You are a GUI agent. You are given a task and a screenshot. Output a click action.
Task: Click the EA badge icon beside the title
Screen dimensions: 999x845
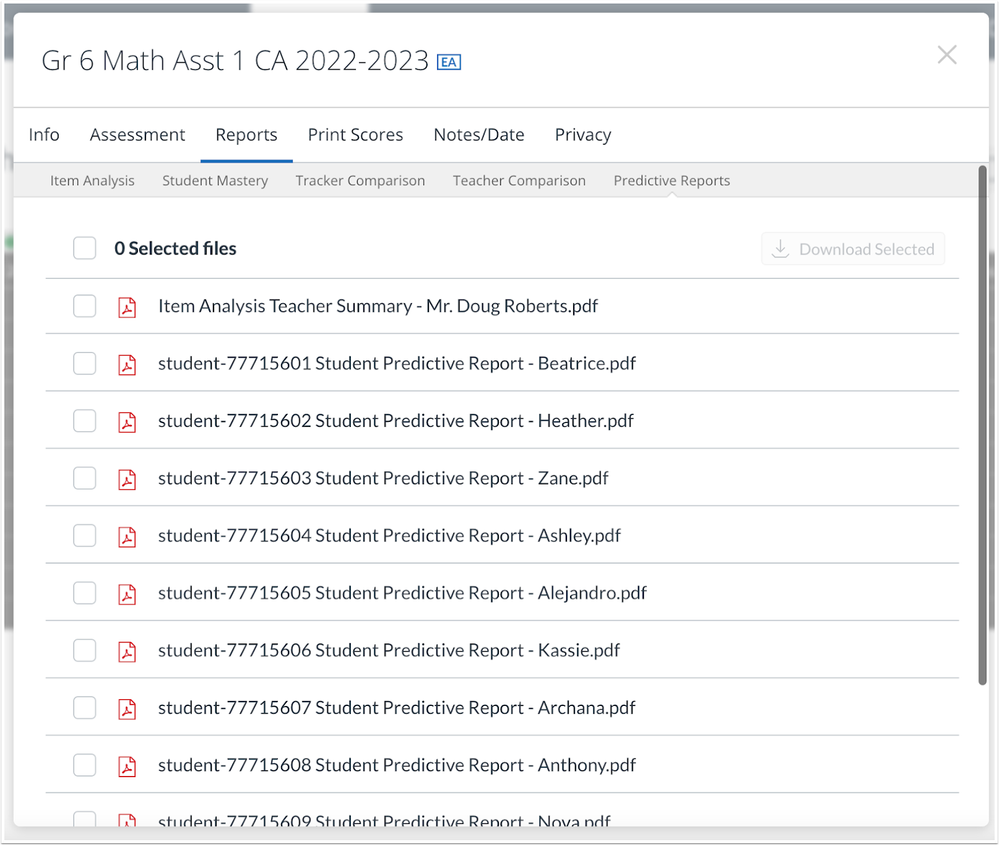pos(449,62)
